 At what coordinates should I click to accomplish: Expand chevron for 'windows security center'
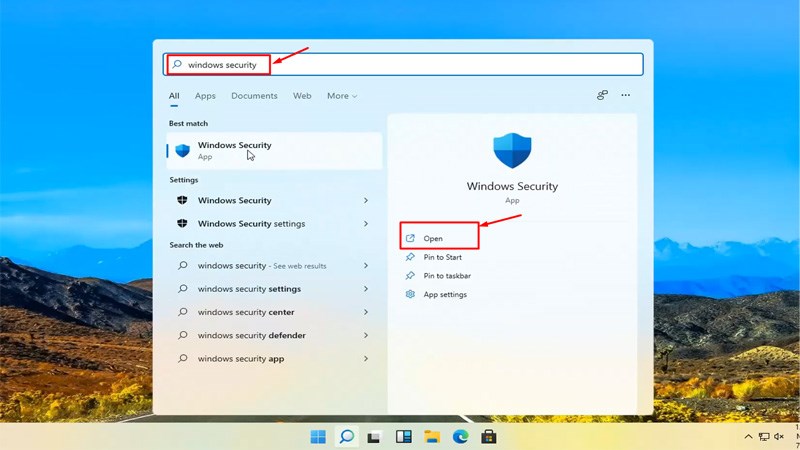366,312
